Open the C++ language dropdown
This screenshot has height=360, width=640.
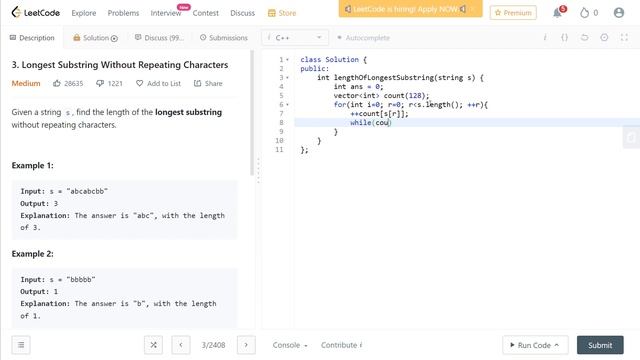click(295, 38)
